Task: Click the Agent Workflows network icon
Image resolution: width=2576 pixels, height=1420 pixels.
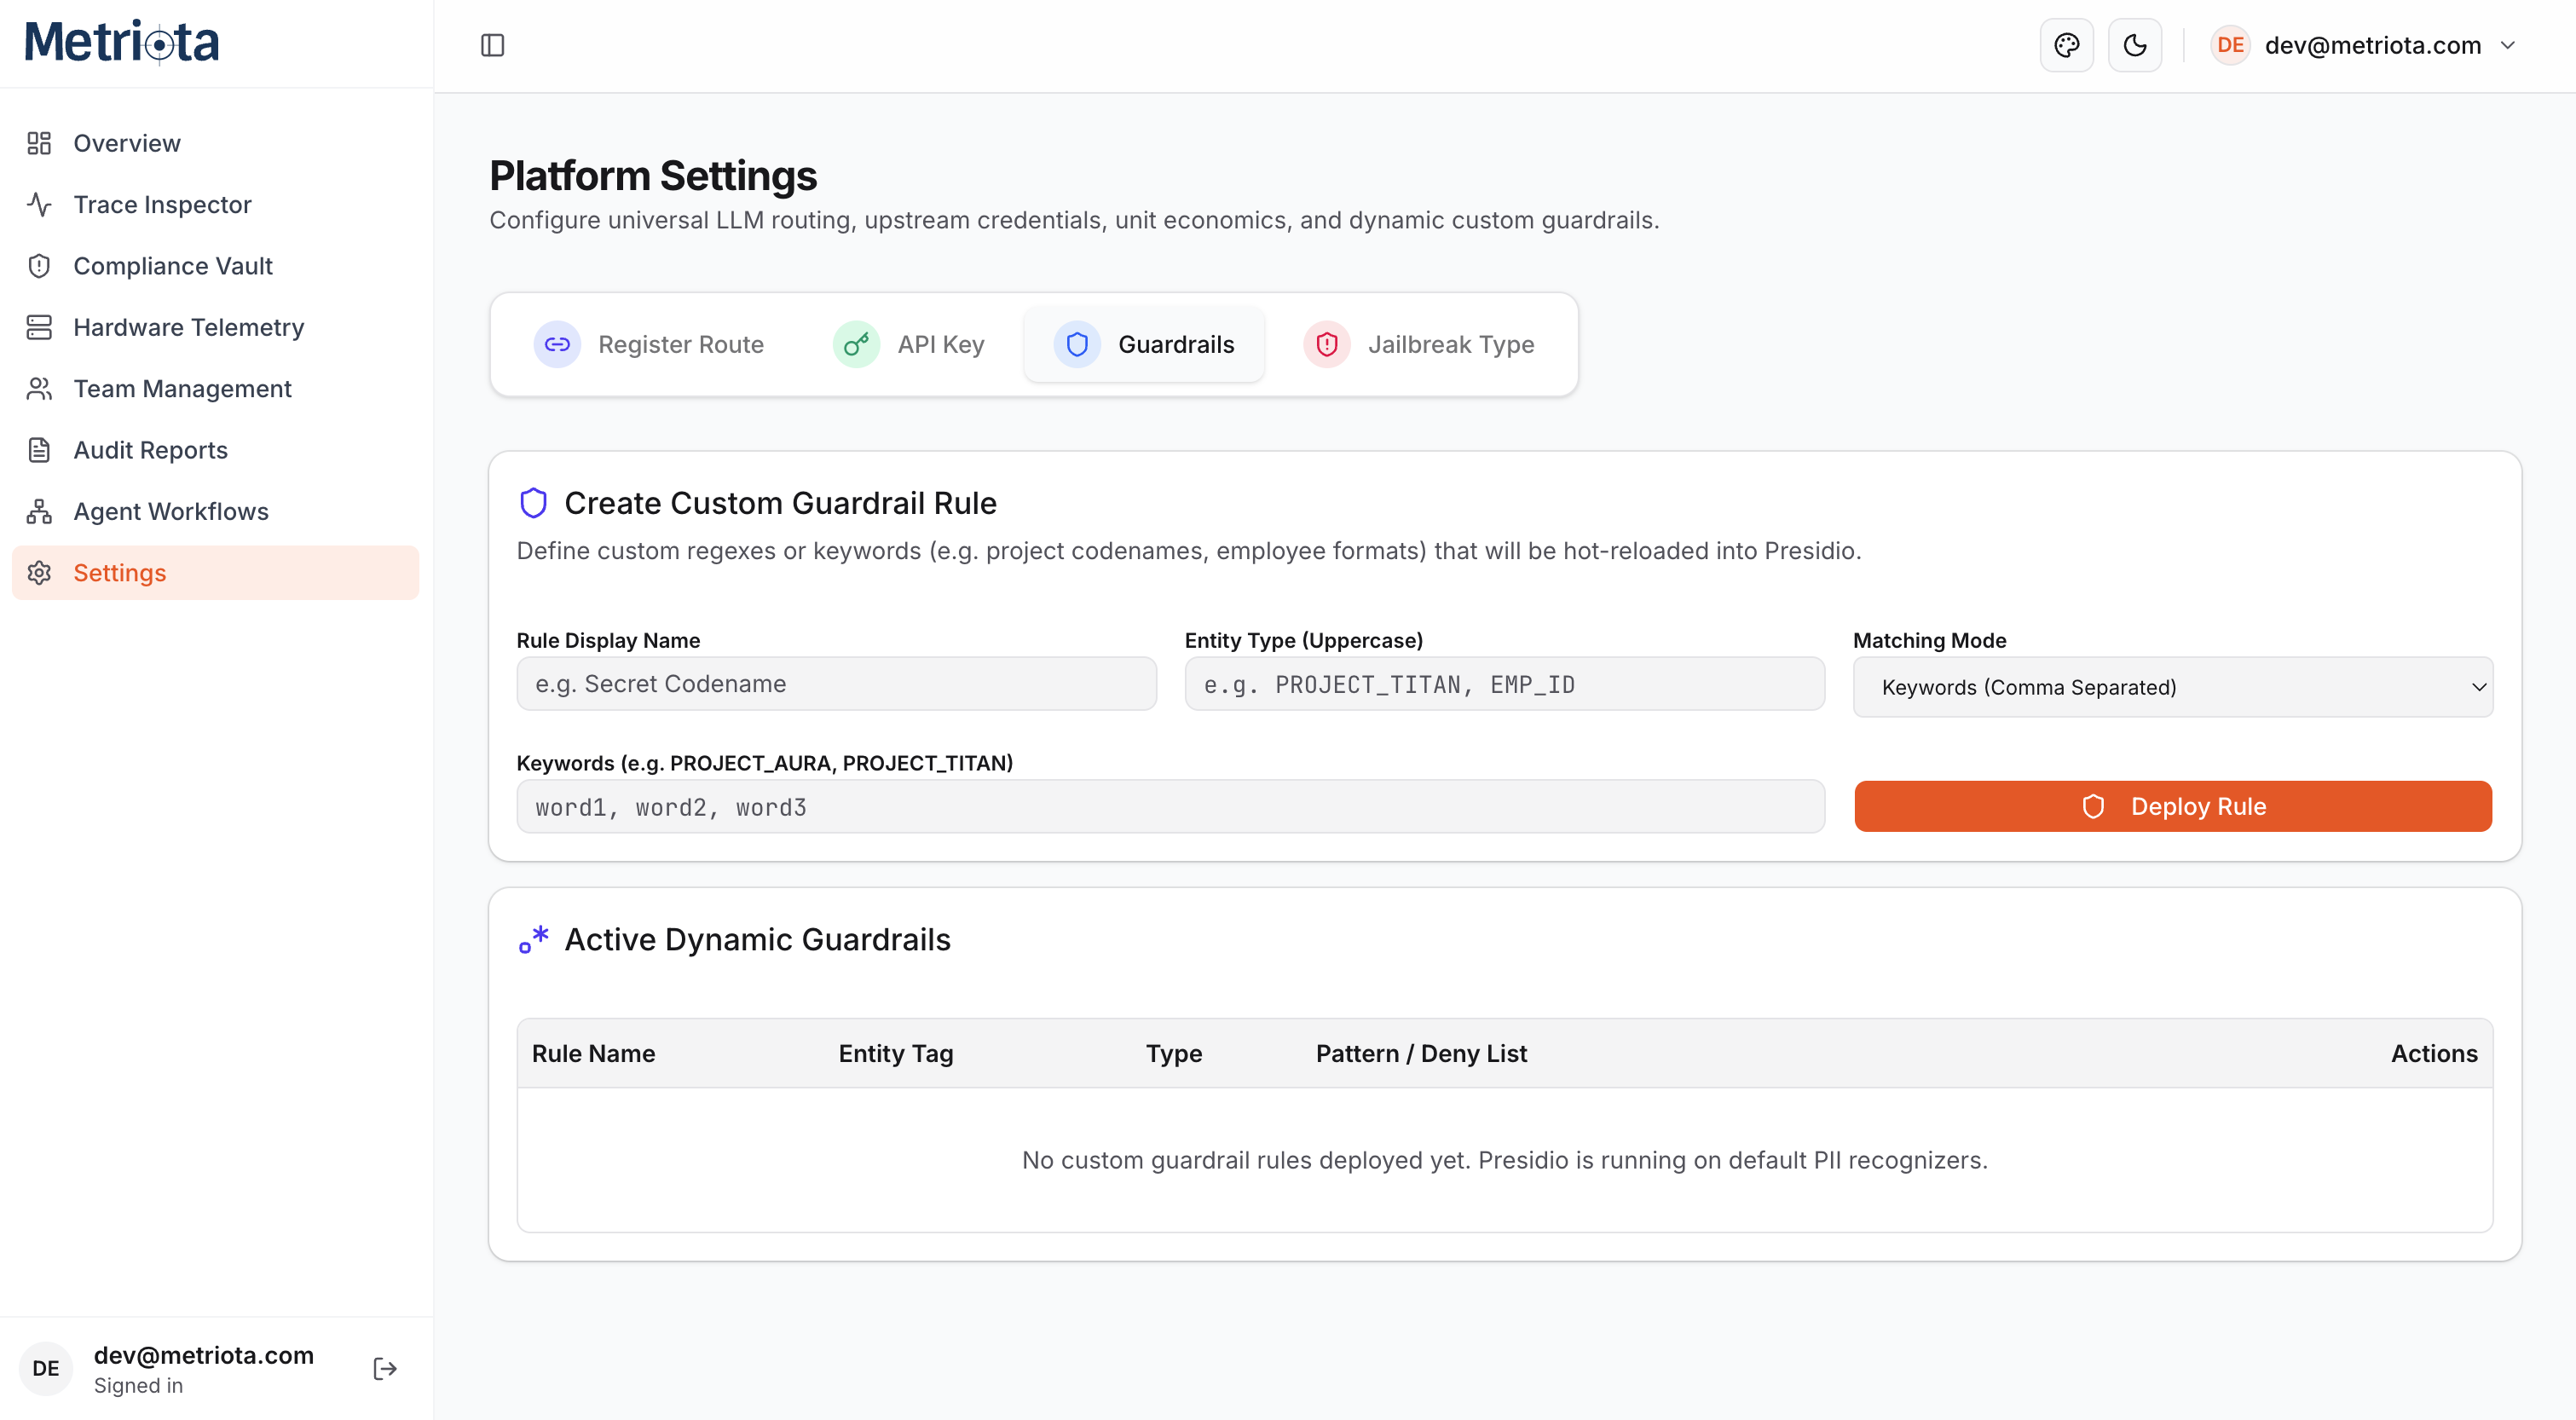Action: 39,511
